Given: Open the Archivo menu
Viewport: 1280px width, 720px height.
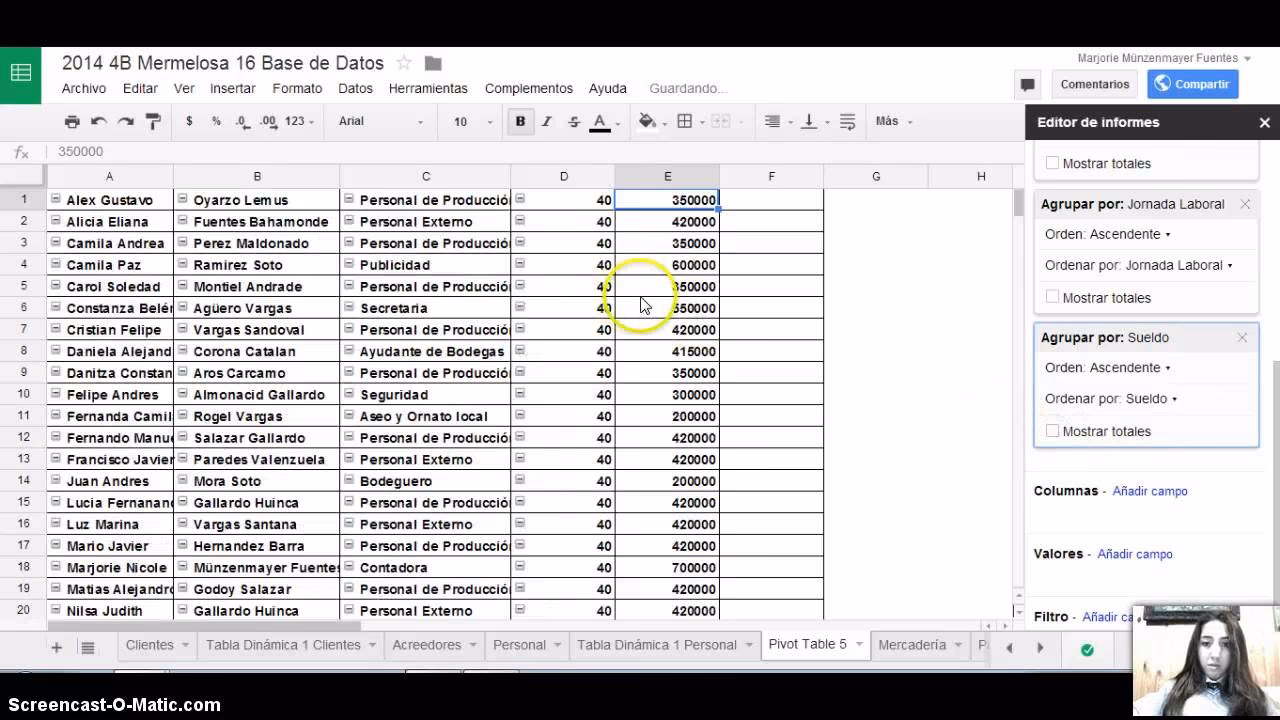Looking at the screenshot, I should (x=84, y=88).
